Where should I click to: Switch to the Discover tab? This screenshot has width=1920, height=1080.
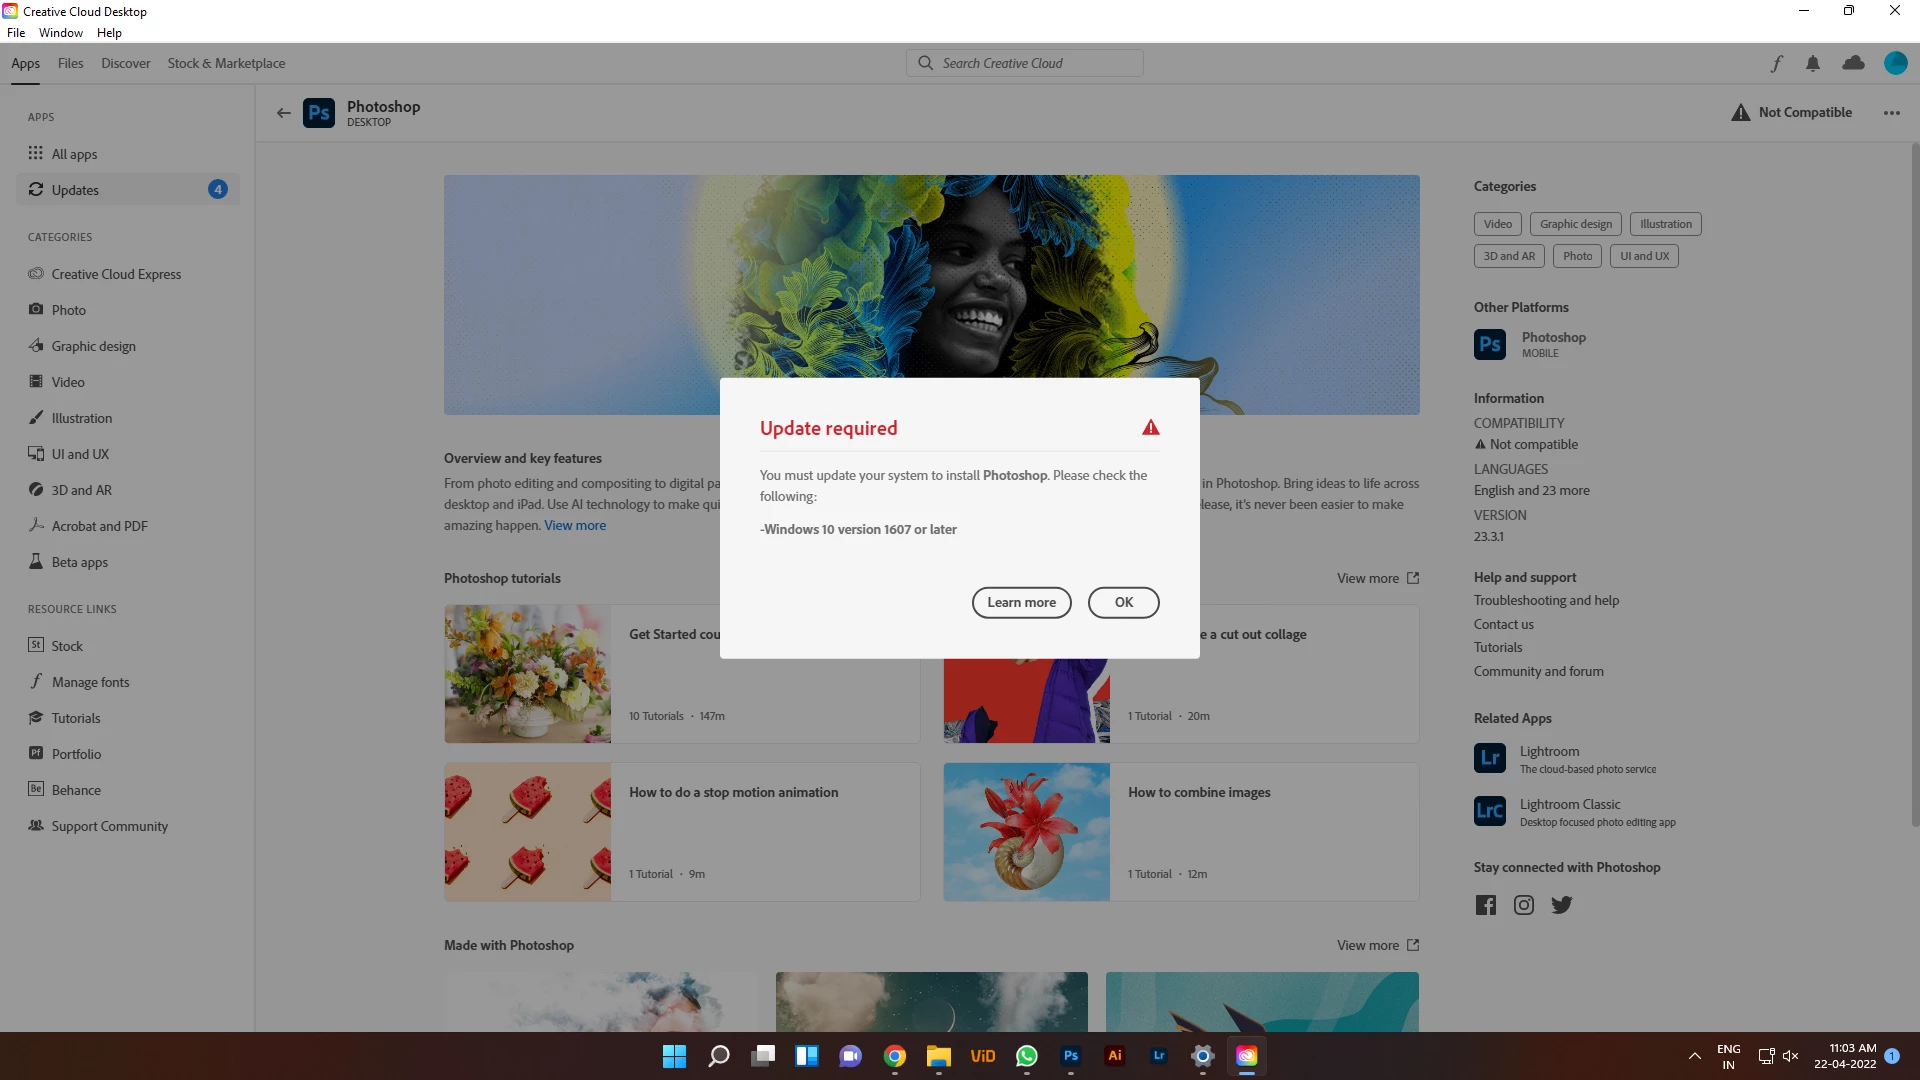(126, 63)
